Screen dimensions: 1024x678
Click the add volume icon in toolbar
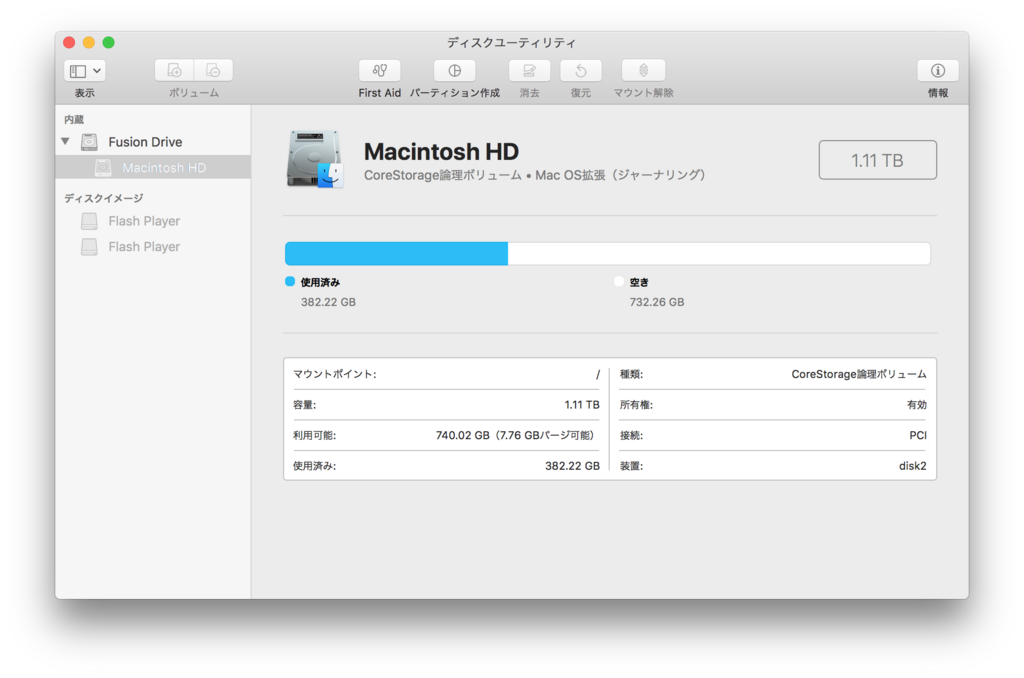pos(172,70)
